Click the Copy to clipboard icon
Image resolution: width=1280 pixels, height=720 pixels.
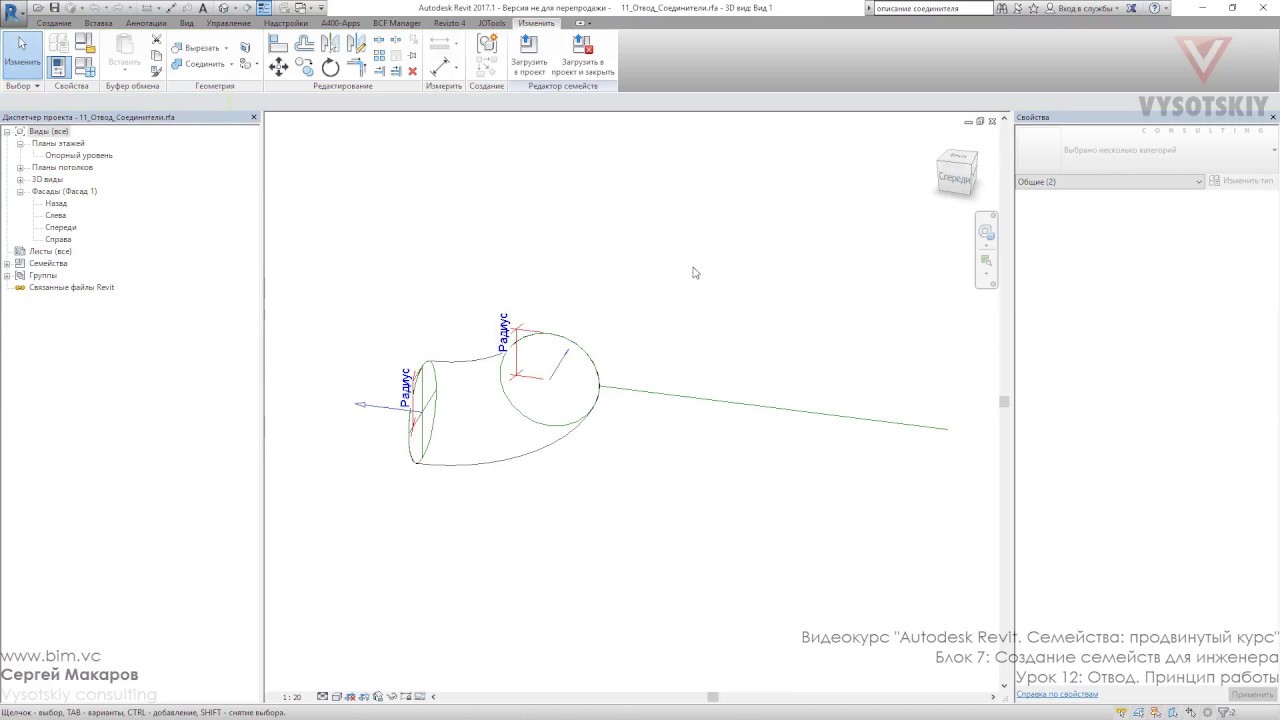156,56
